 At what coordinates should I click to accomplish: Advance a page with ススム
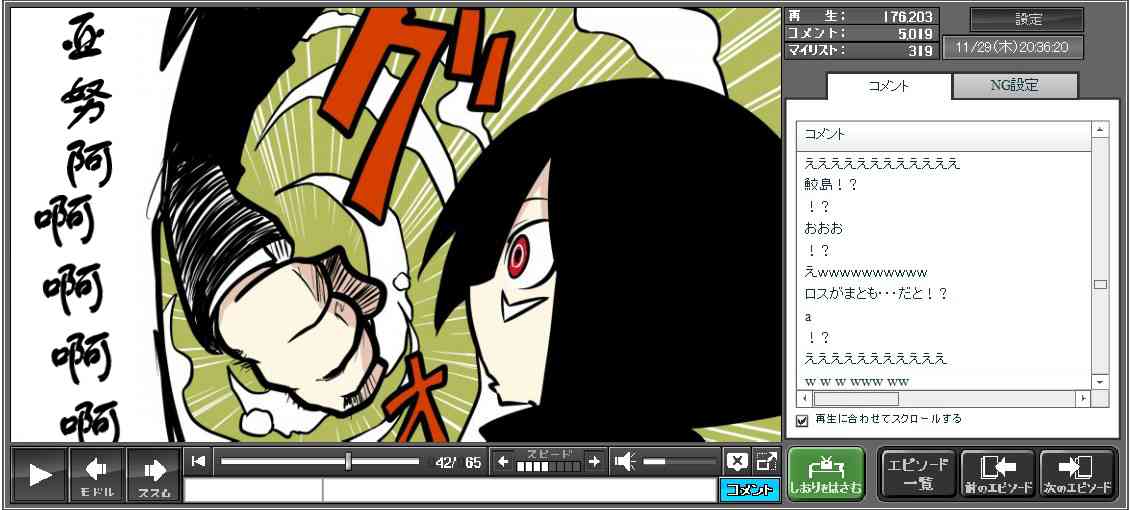pos(154,474)
